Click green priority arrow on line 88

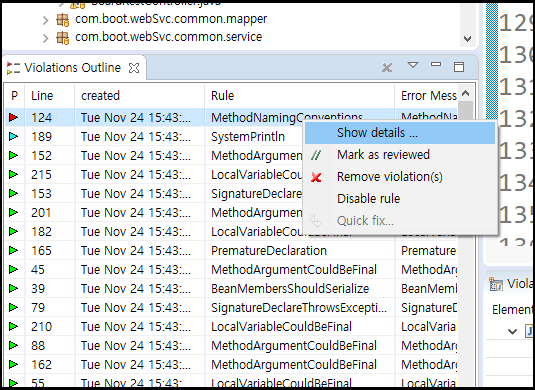pos(13,346)
